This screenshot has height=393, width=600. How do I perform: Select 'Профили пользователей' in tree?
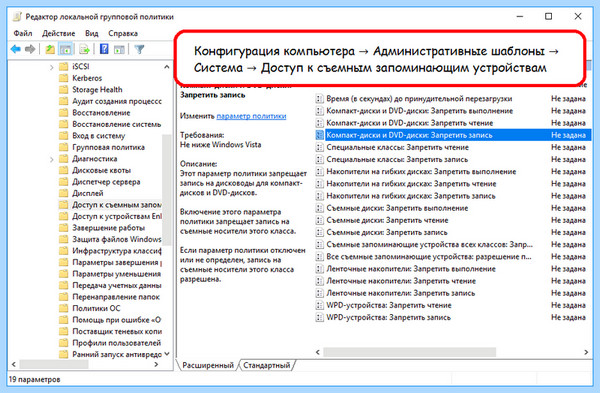click(117, 343)
